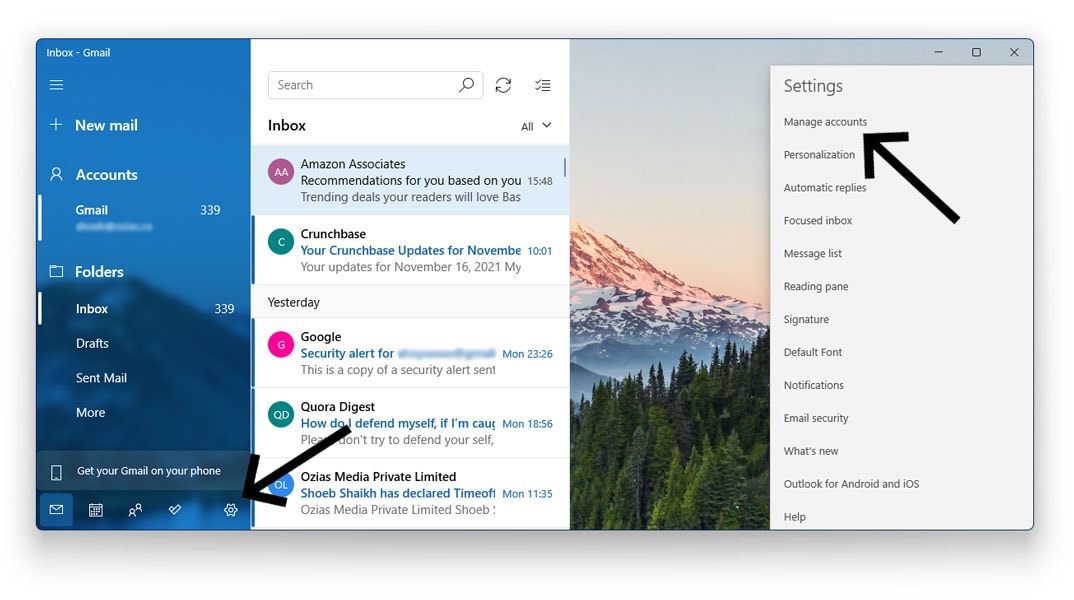
Task: Open Signature settings
Action: pyautogui.click(x=806, y=319)
